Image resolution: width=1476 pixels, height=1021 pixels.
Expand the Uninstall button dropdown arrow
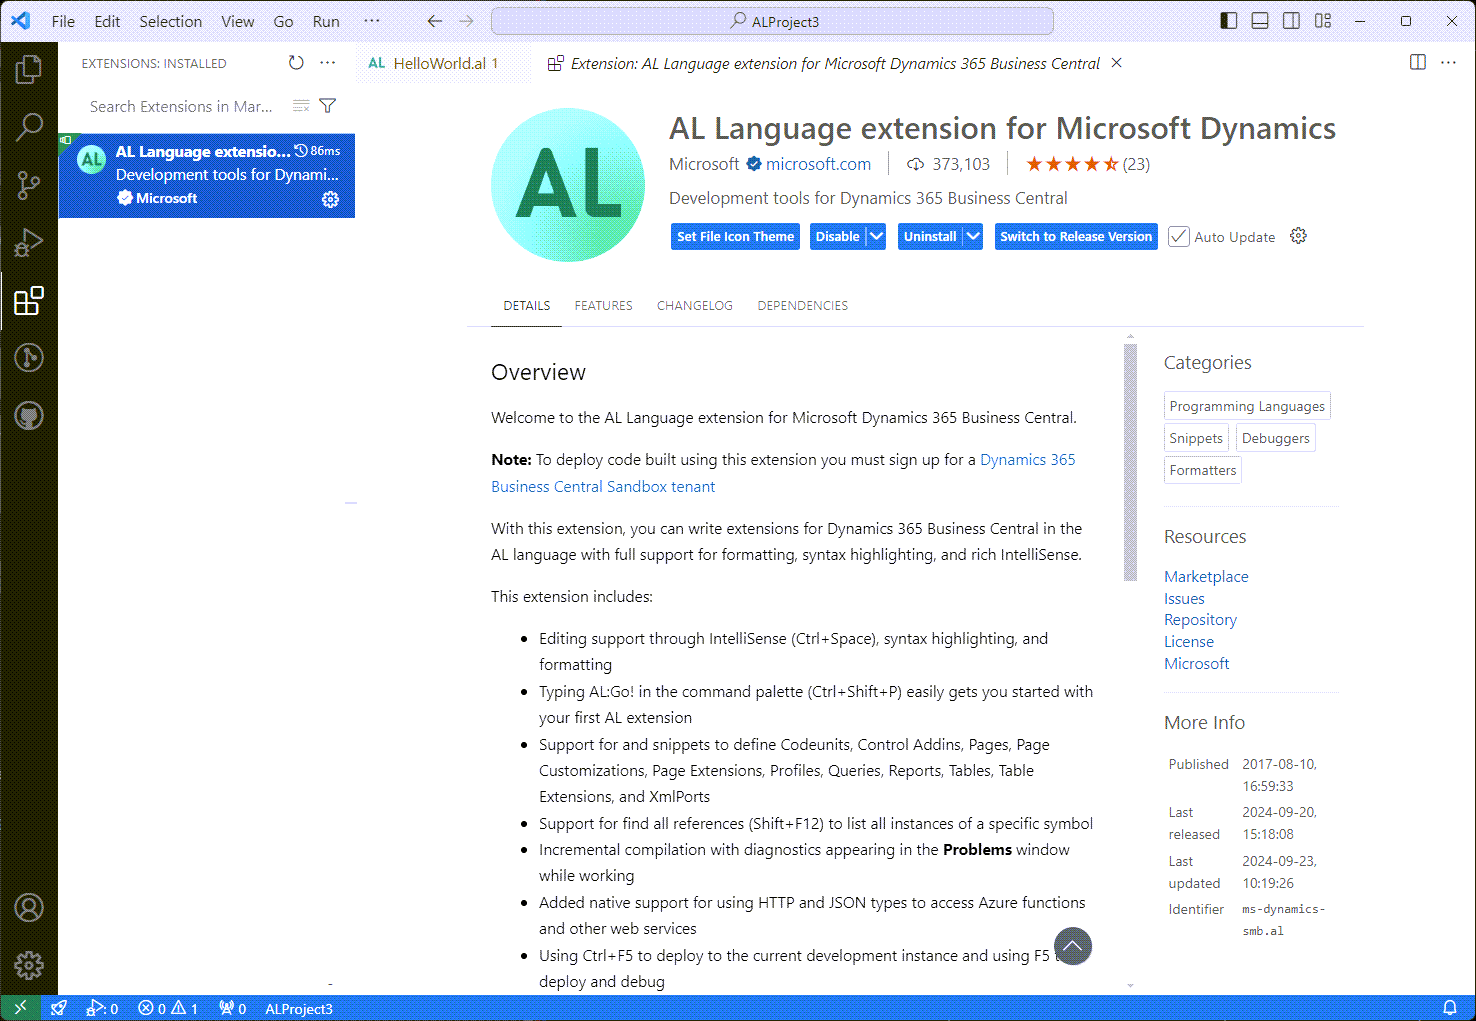tap(973, 236)
